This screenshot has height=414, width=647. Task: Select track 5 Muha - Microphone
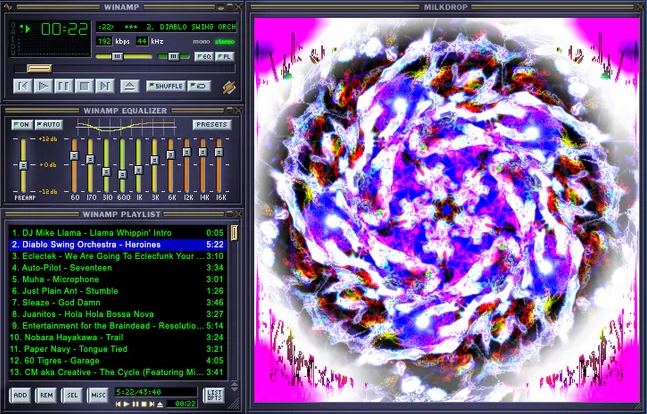[118, 279]
